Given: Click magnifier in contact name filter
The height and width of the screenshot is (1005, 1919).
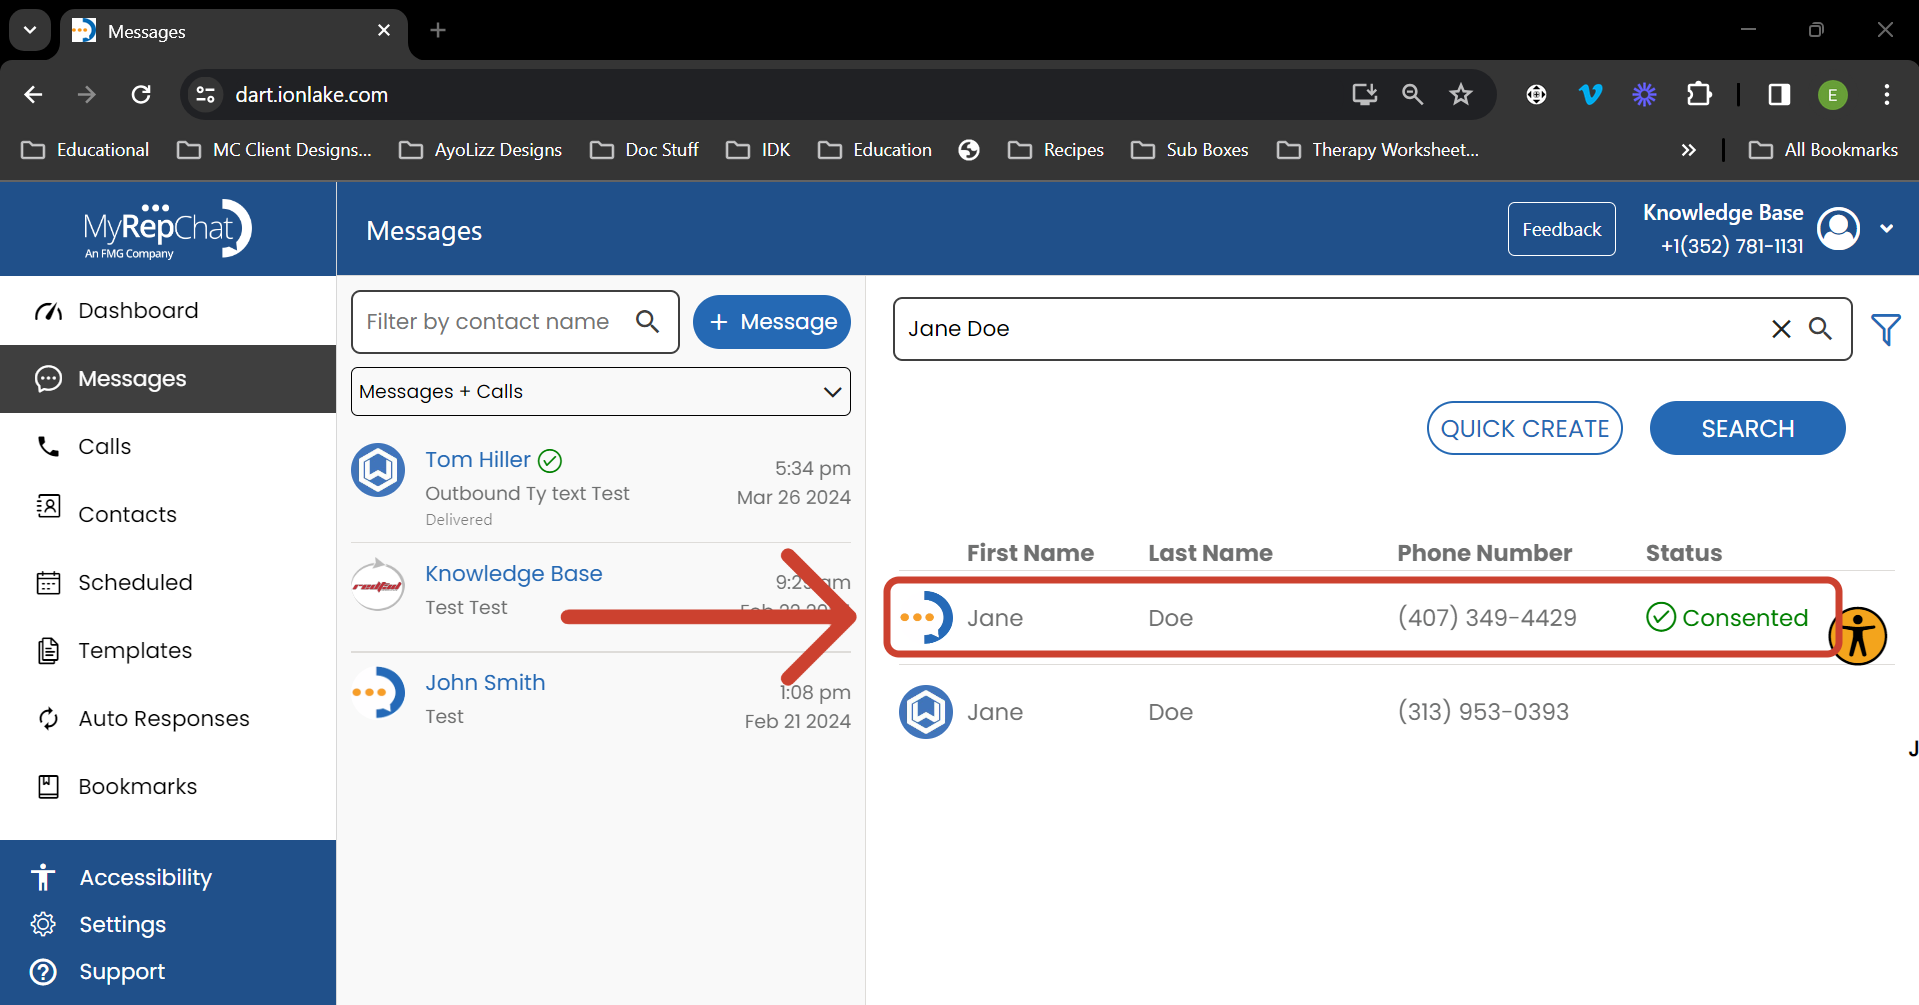Looking at the screenshot, I should [x=648, y=322].
